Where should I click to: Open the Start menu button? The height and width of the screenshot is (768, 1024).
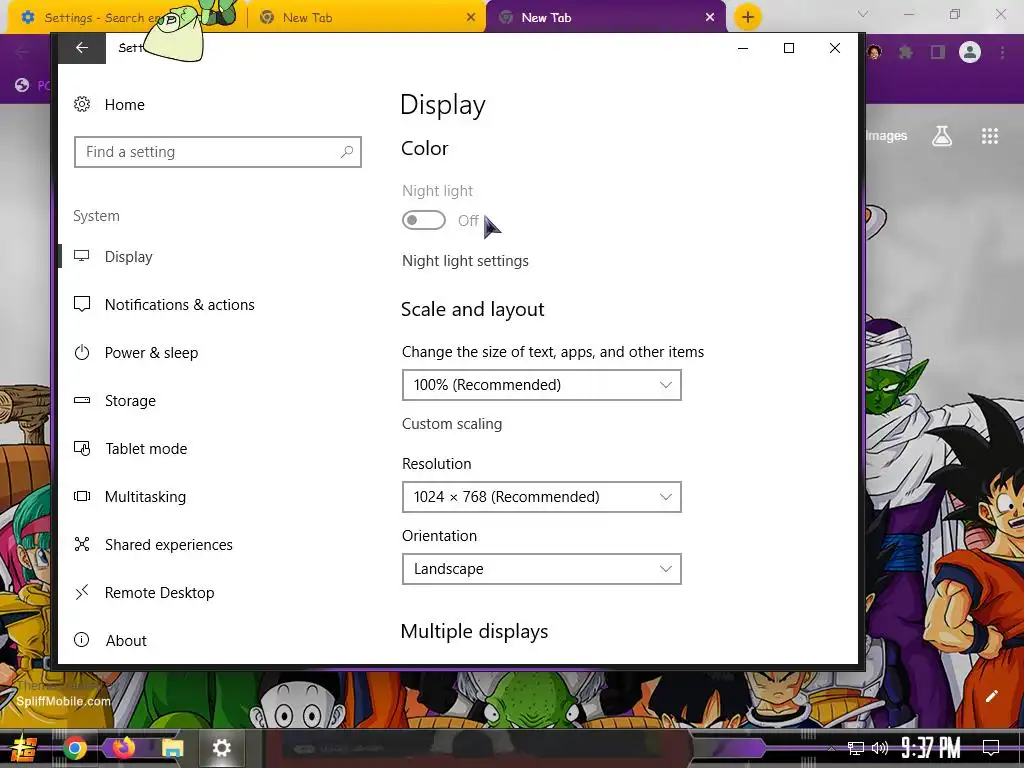click(x=24, y=748)
